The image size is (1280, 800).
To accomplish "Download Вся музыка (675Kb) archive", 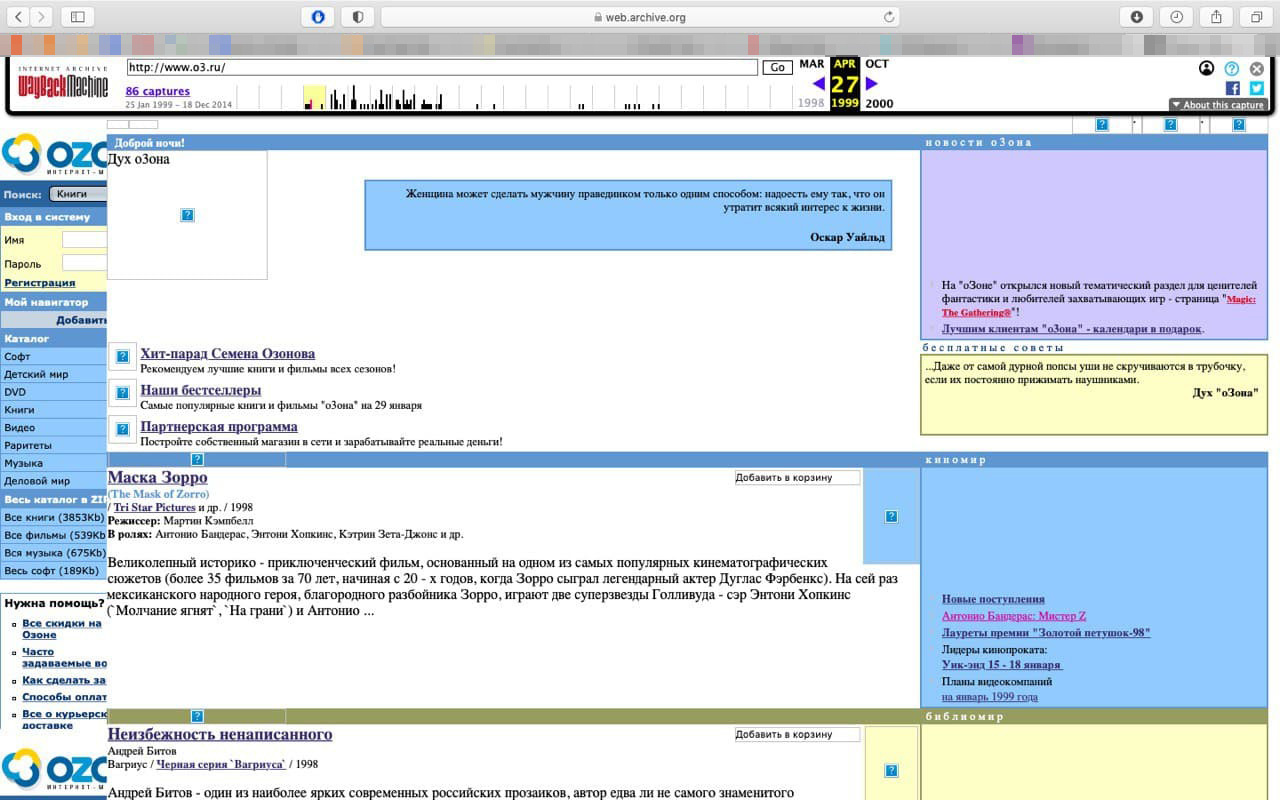I will click(x=53, y=553).
